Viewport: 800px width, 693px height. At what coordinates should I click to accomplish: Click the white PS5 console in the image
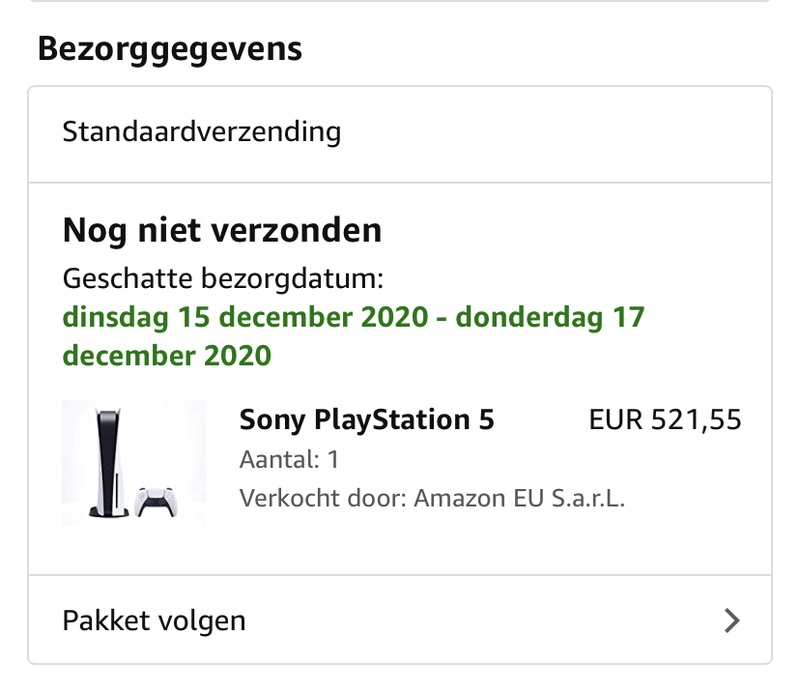click(x=107, y=462)
